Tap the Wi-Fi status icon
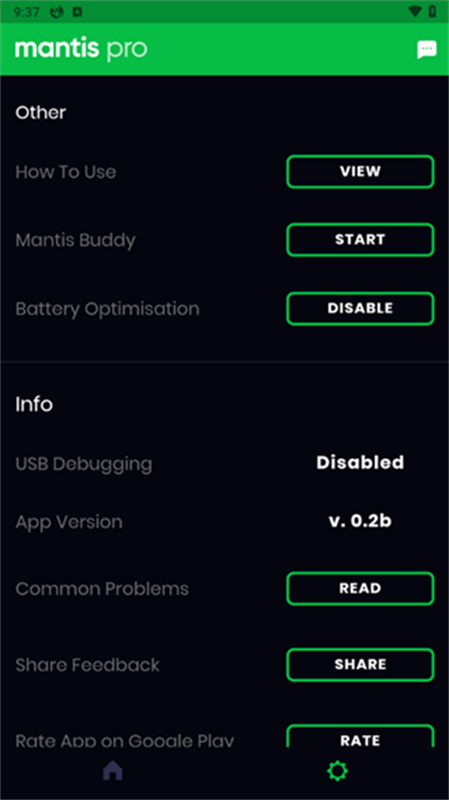Viewport: 449px width, 800px height. tap(415, 11)
